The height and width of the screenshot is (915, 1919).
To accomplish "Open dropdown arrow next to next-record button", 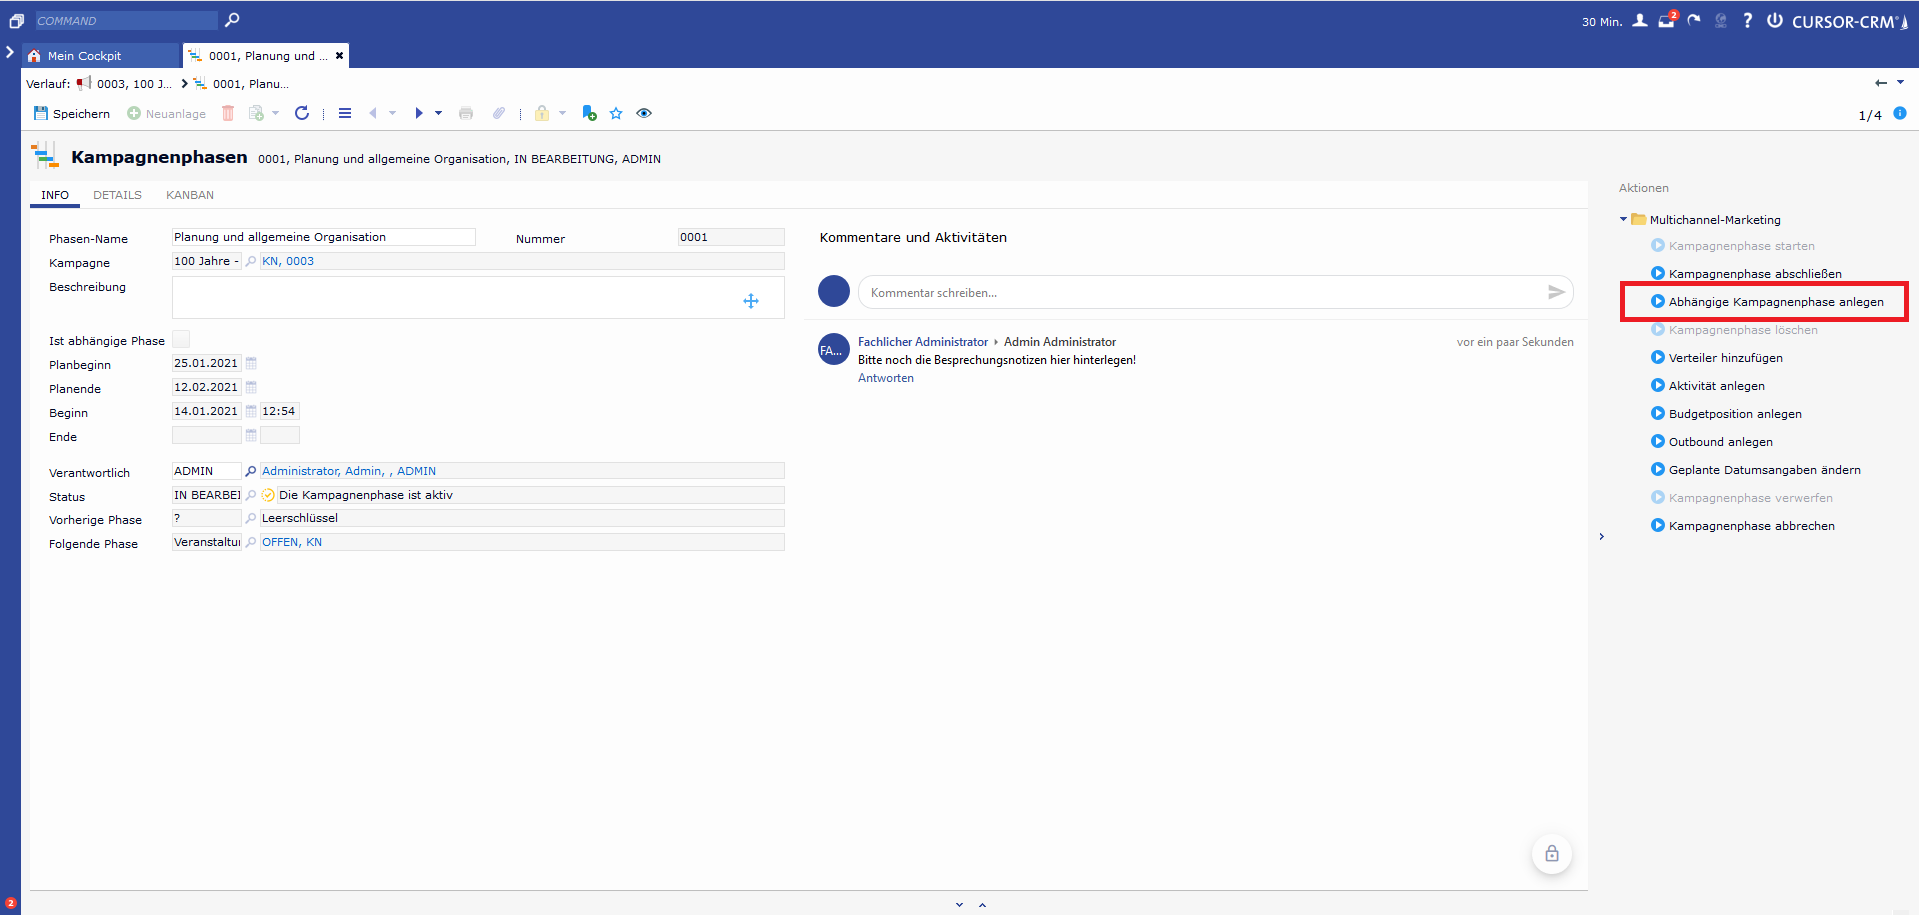I will [439, 113].
